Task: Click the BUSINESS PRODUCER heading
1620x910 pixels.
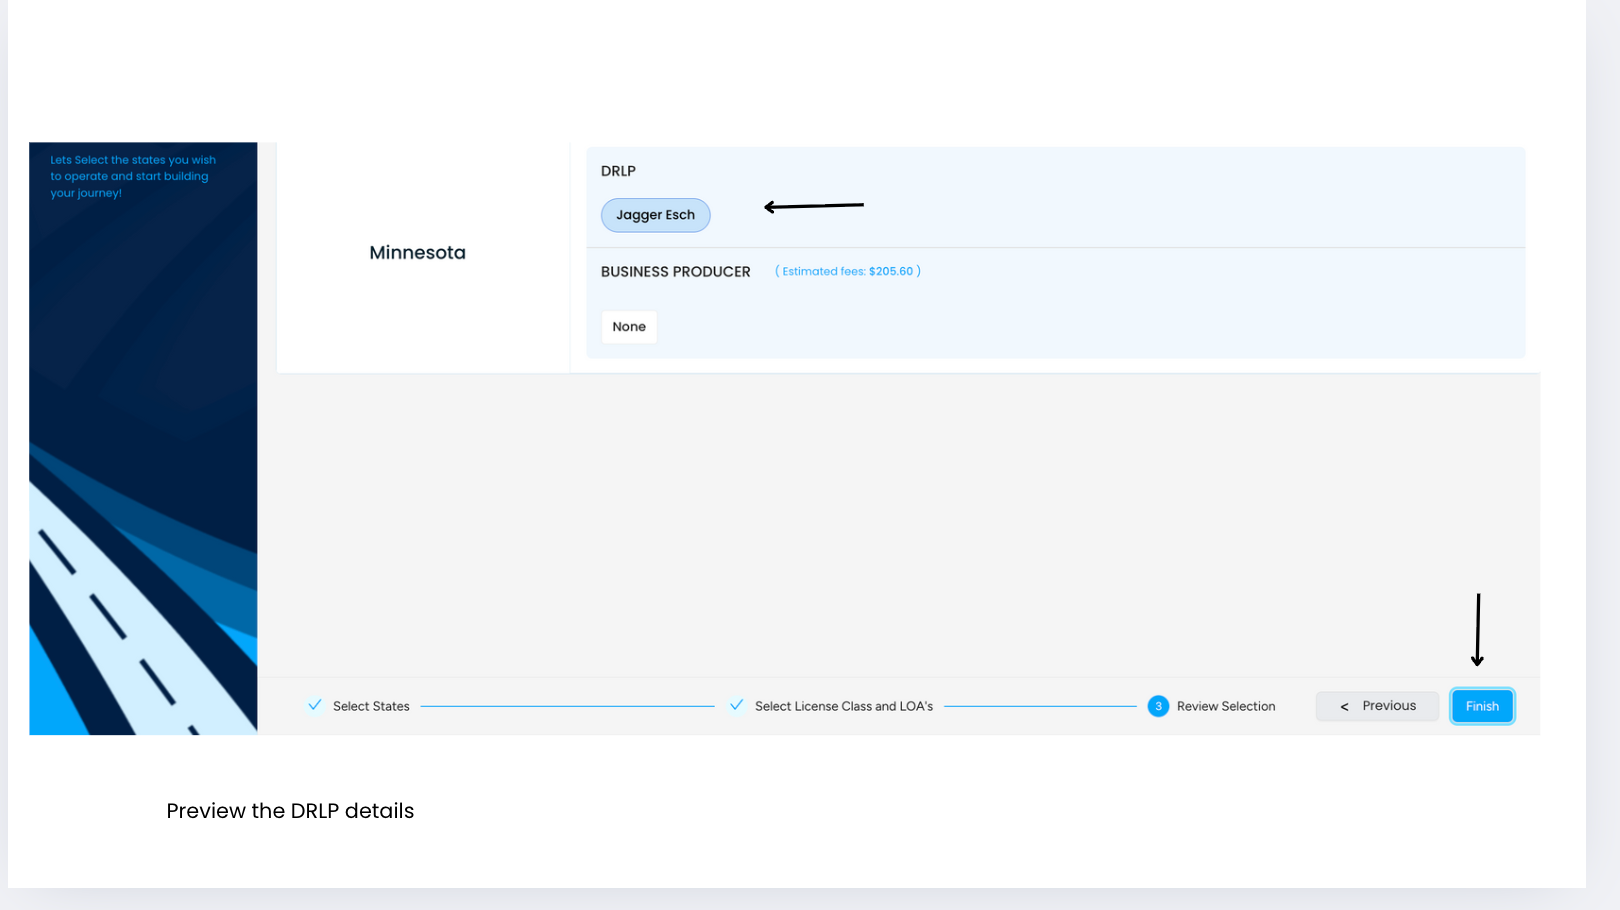Action: click(x=675, y=272)
